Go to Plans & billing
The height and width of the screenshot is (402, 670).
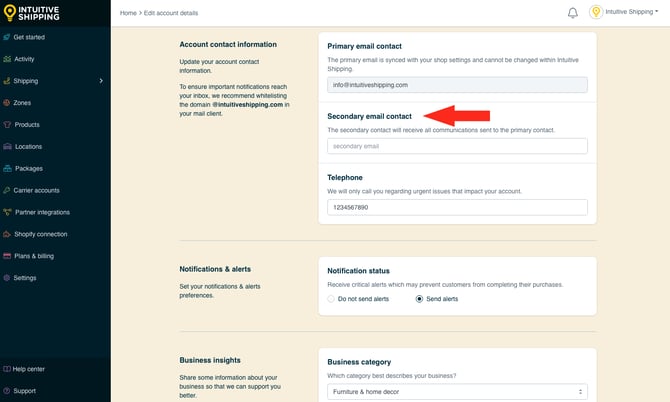click(x=34, y=256)
